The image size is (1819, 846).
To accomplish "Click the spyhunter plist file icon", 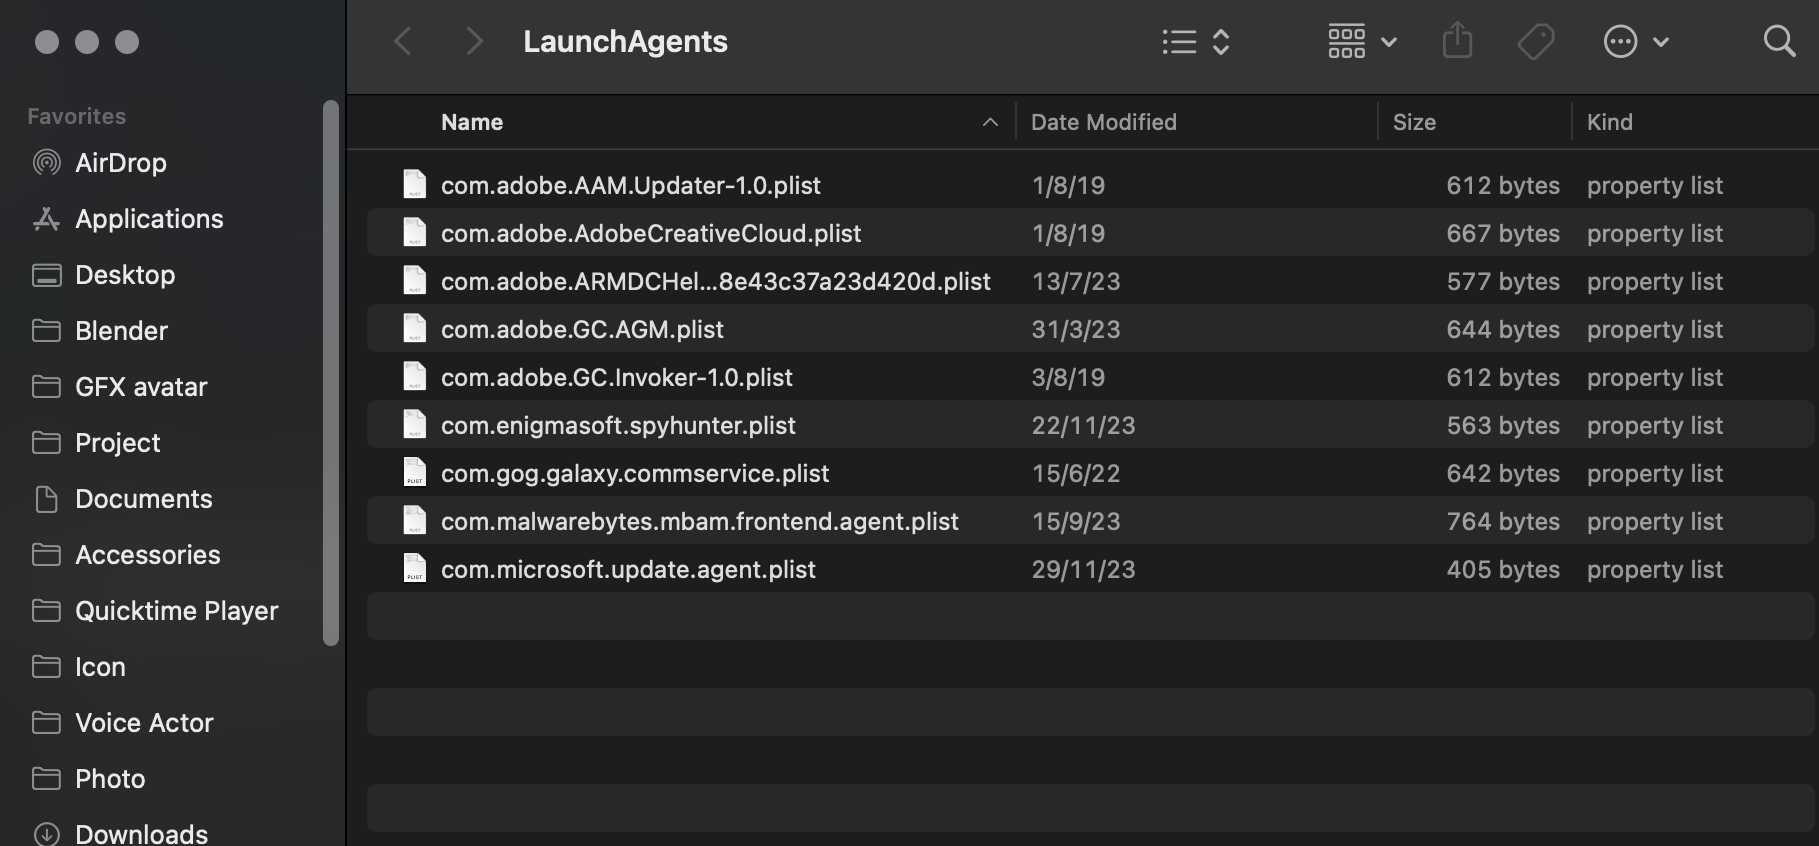I will (414, 425).
